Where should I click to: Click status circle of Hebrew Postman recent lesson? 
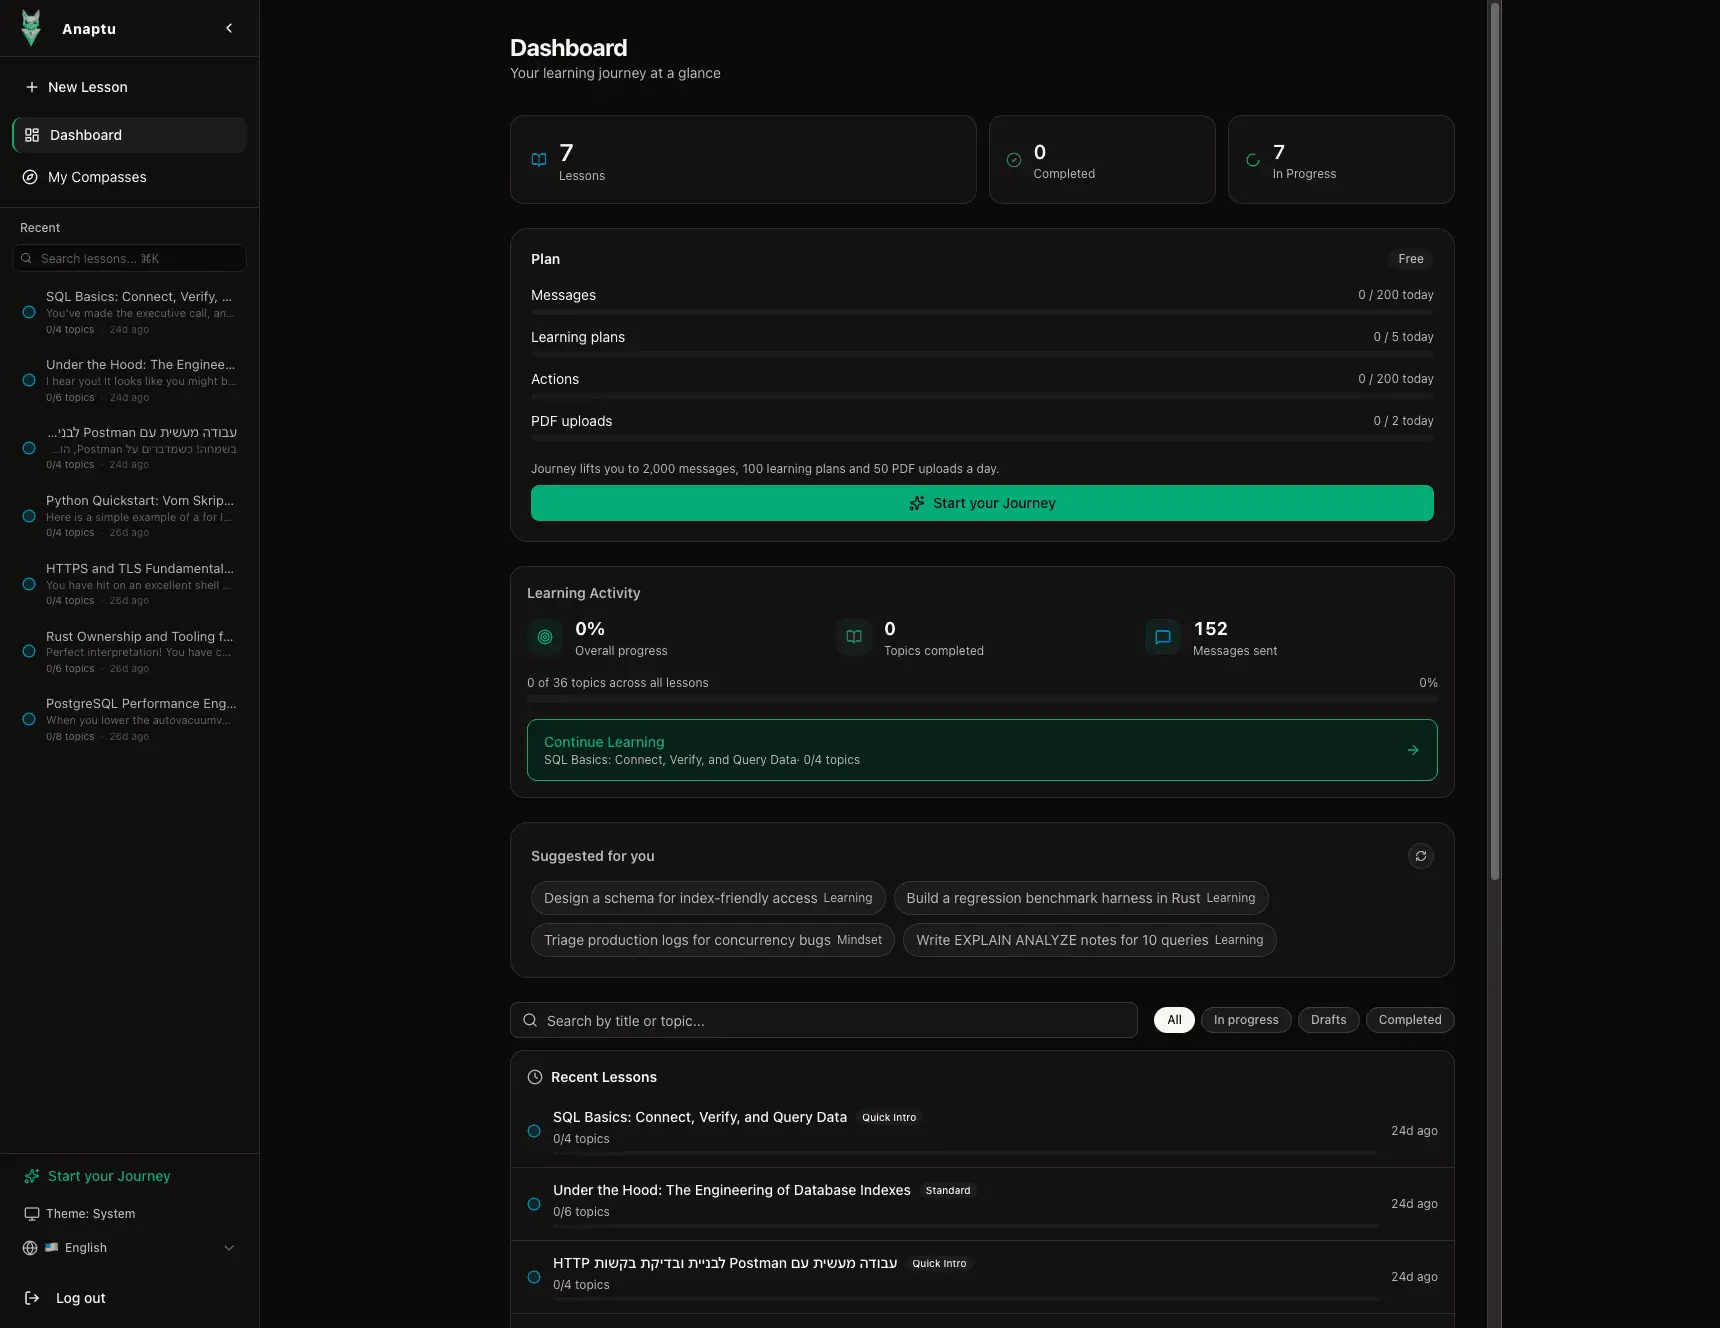[534, 1277]
